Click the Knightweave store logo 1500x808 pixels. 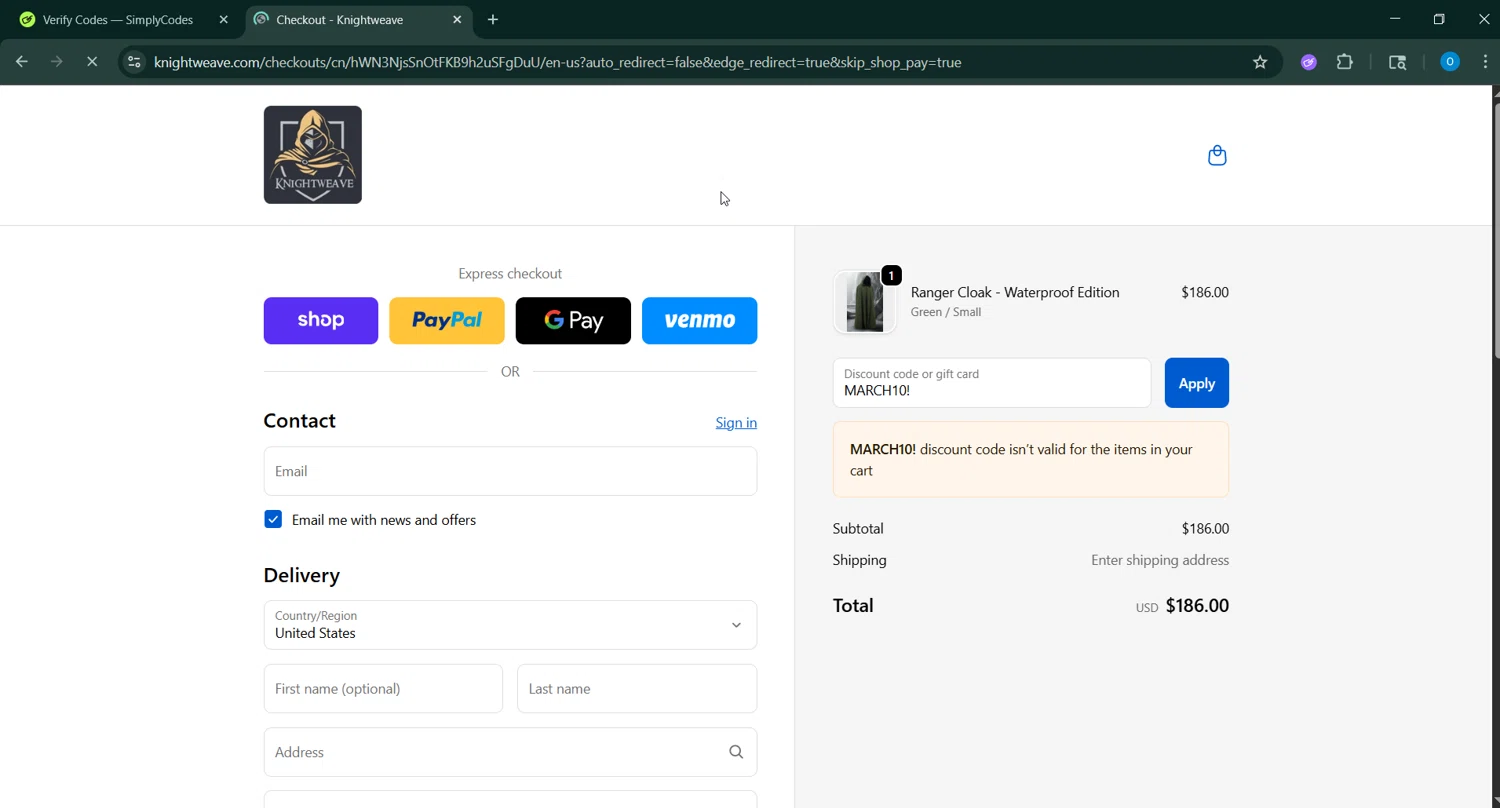pos(313,155)
